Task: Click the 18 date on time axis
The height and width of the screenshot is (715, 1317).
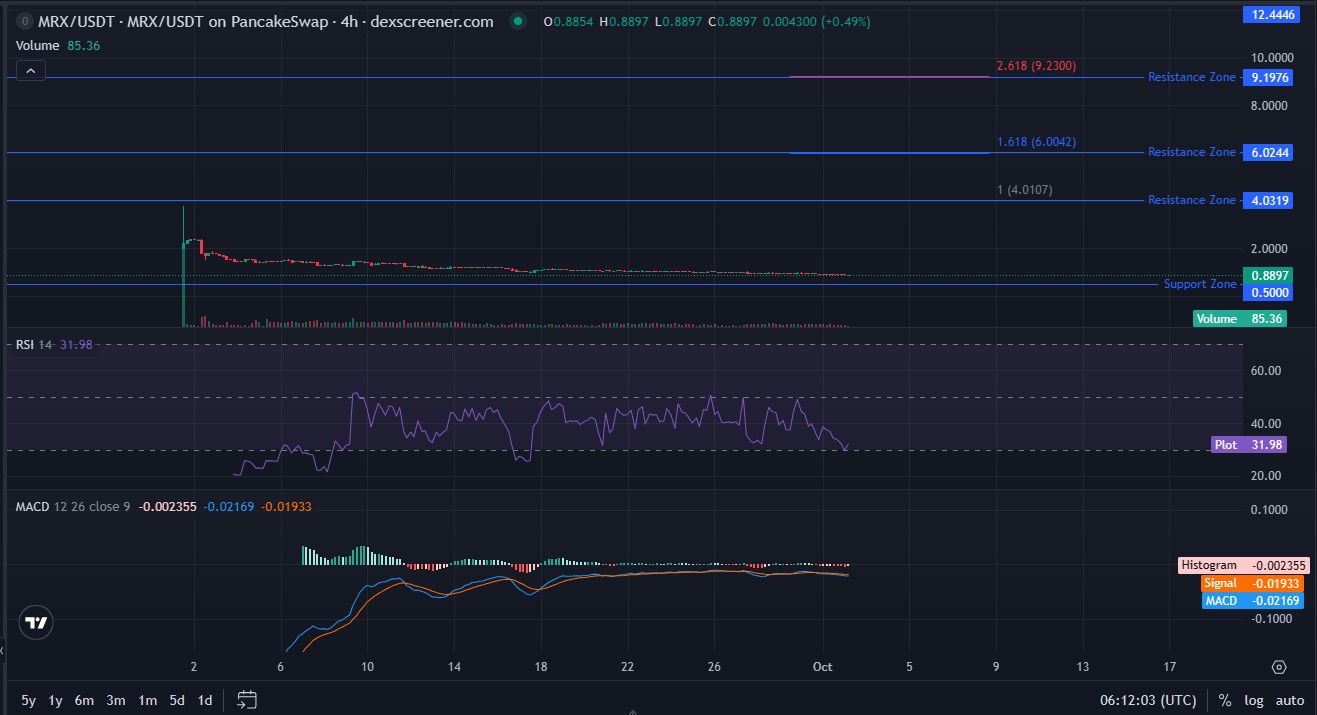Action: (x=541, y=666)
